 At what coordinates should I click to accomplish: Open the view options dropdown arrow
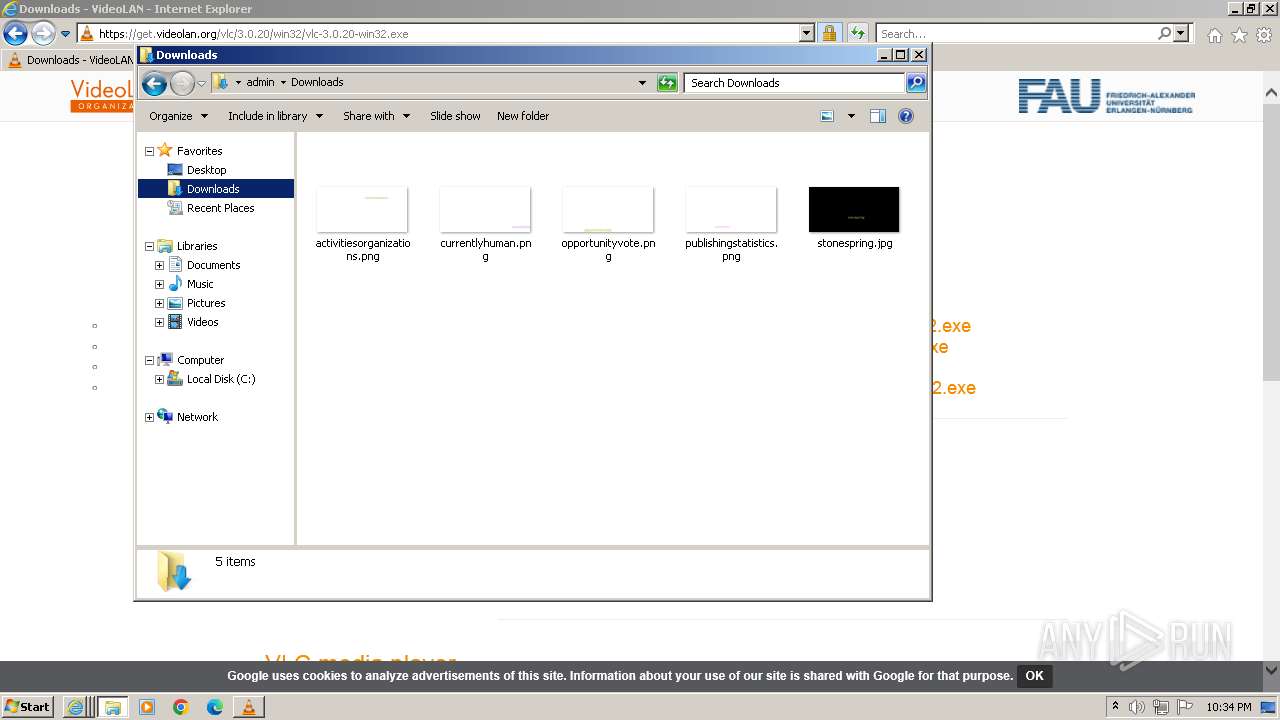[851, 116]
